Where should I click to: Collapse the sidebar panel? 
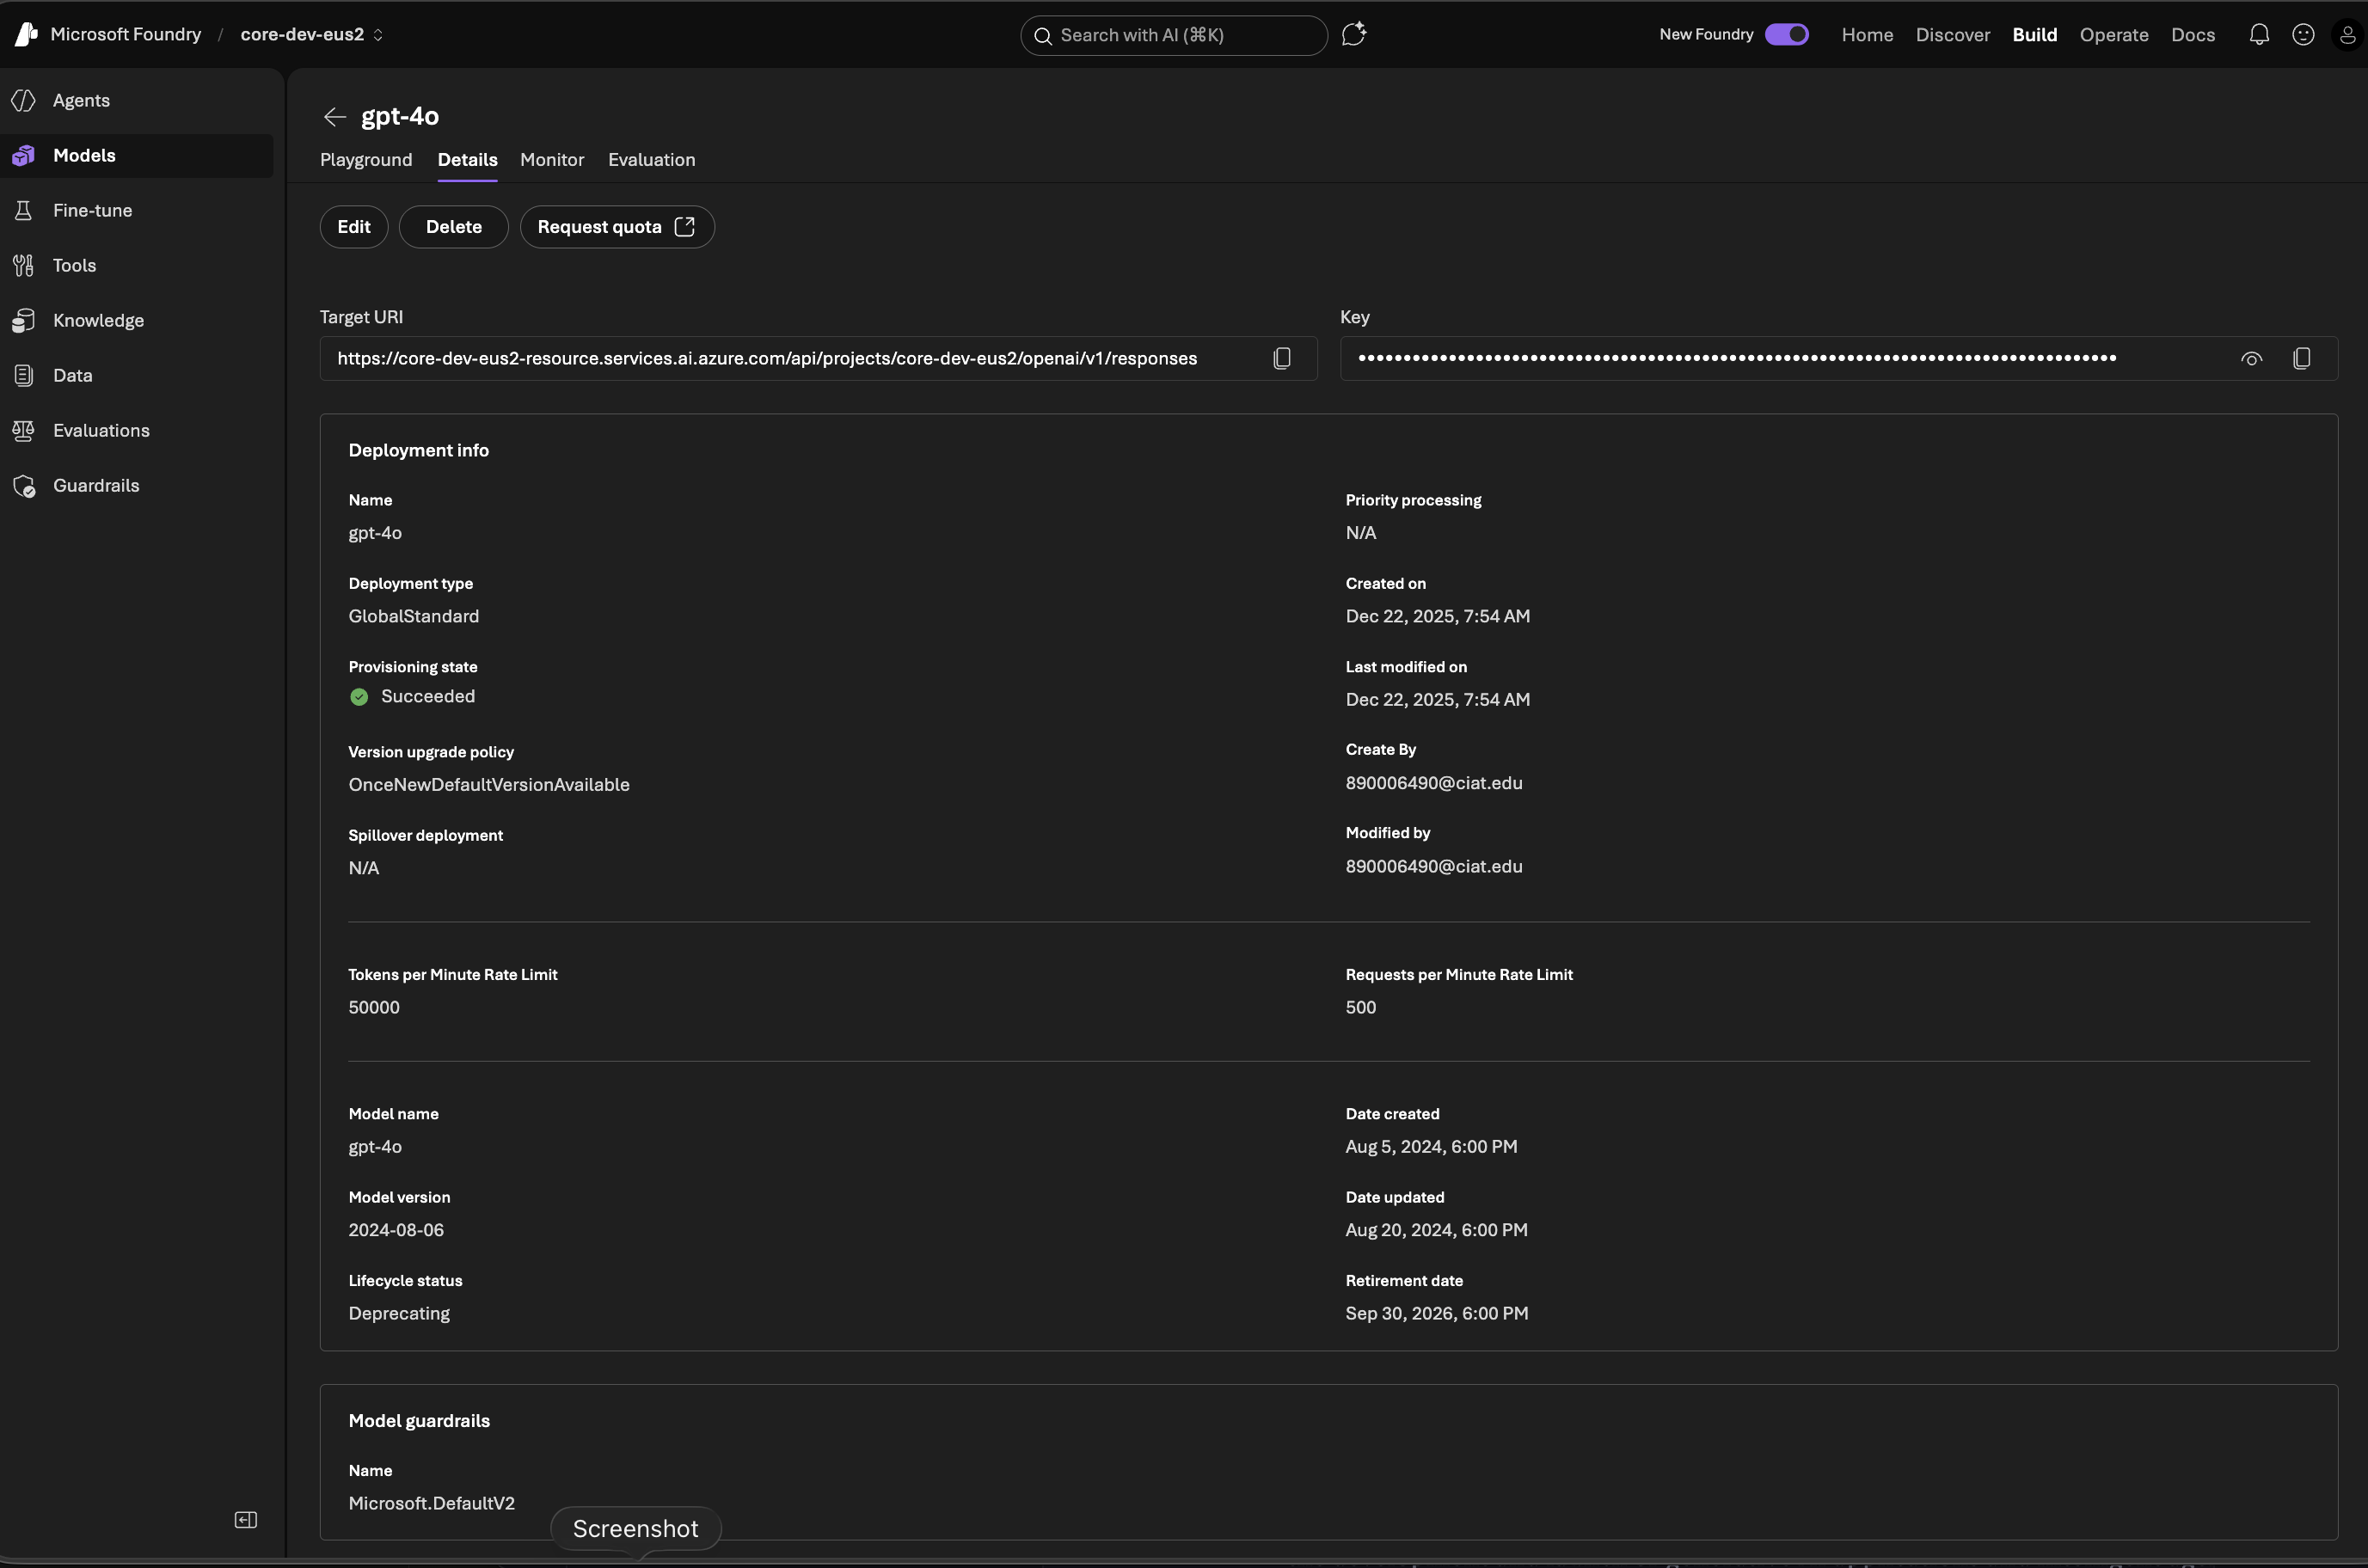(x=246, y=1520)
